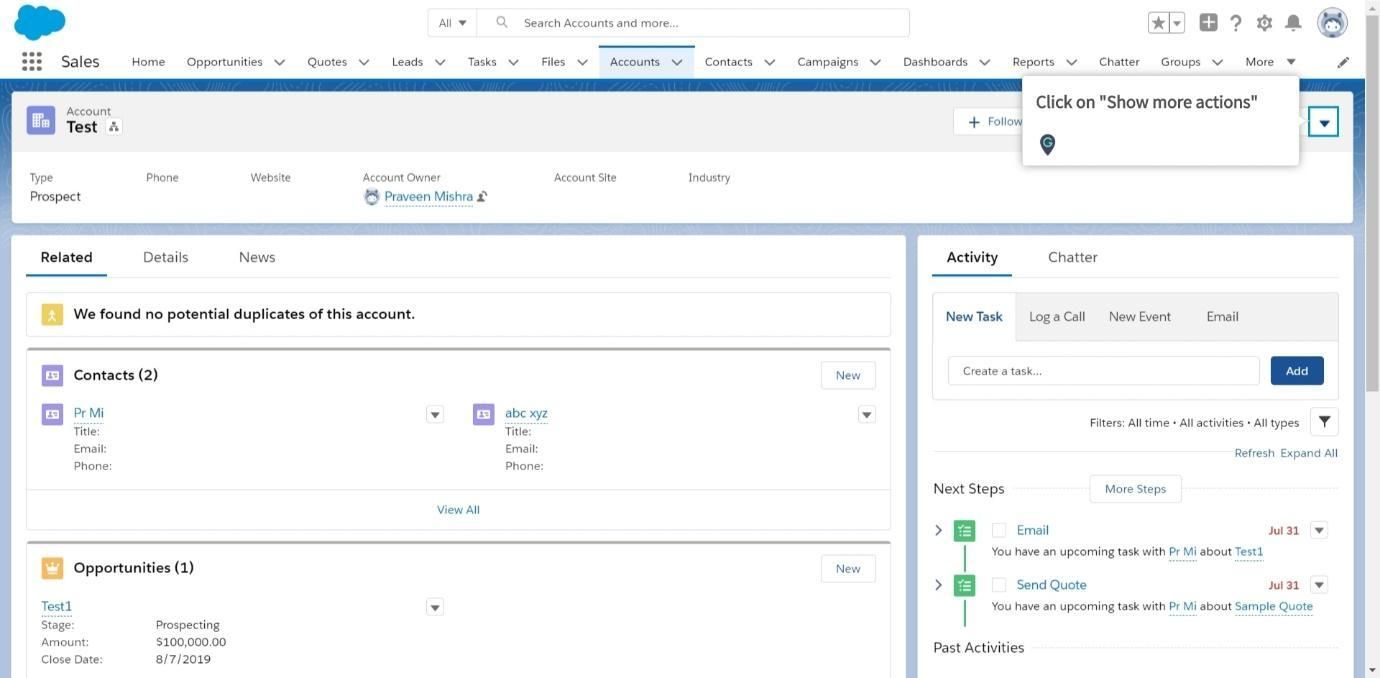Open the search scope All dropdown

tap(453, 22)
